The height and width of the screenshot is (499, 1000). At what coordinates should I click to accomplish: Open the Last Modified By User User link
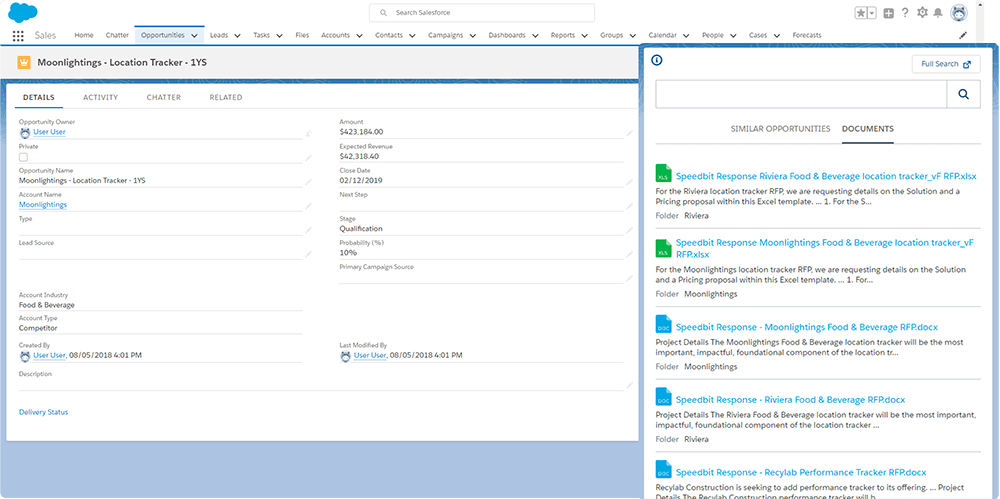pyautogui.click(x=371, y=355)
